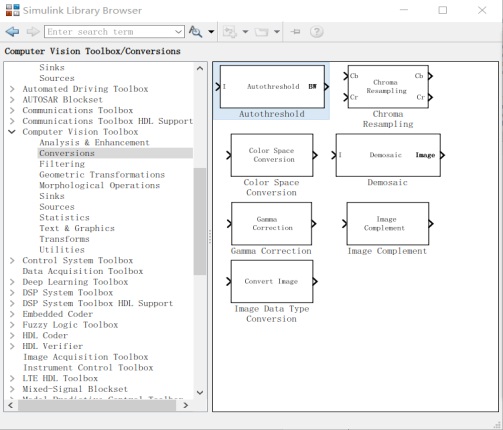This screenshot has width=503, height=430.
Task: Expand DSP System Toolbox HDL Support node
Action: [x=12, y=303]
